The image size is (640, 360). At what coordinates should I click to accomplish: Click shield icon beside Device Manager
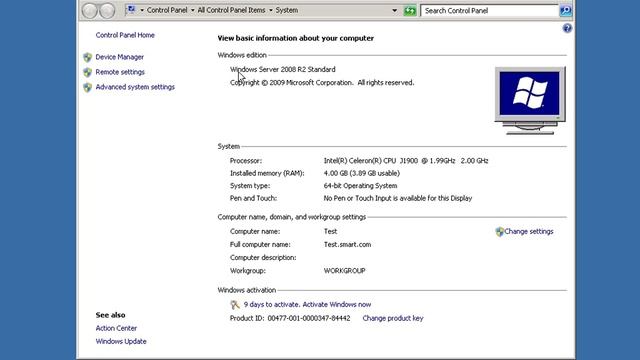[x=87, y=57]
